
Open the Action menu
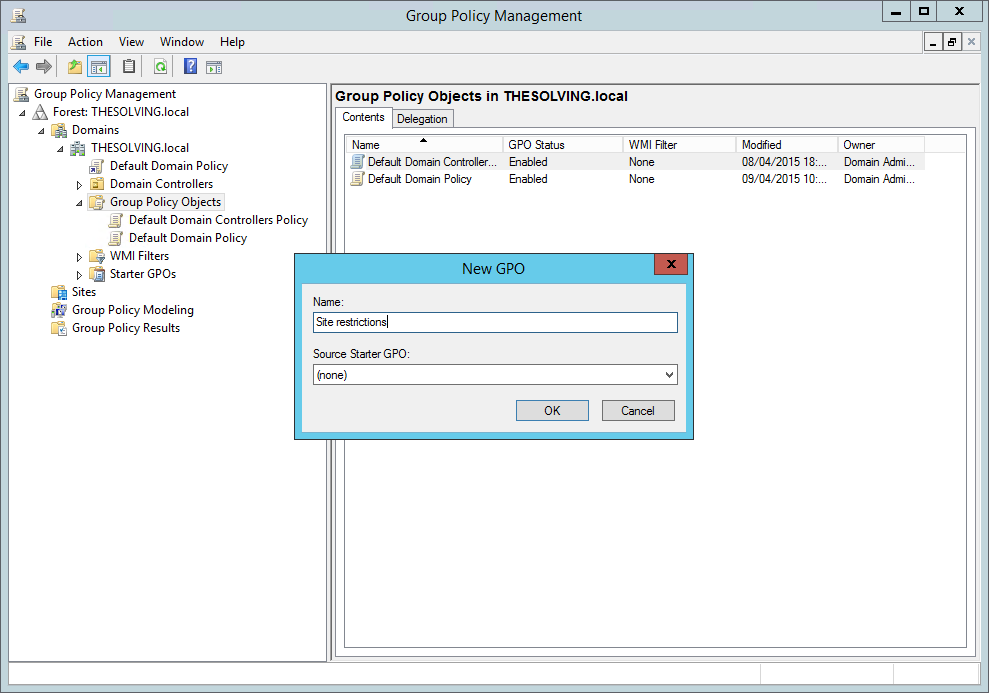point(85,42)
